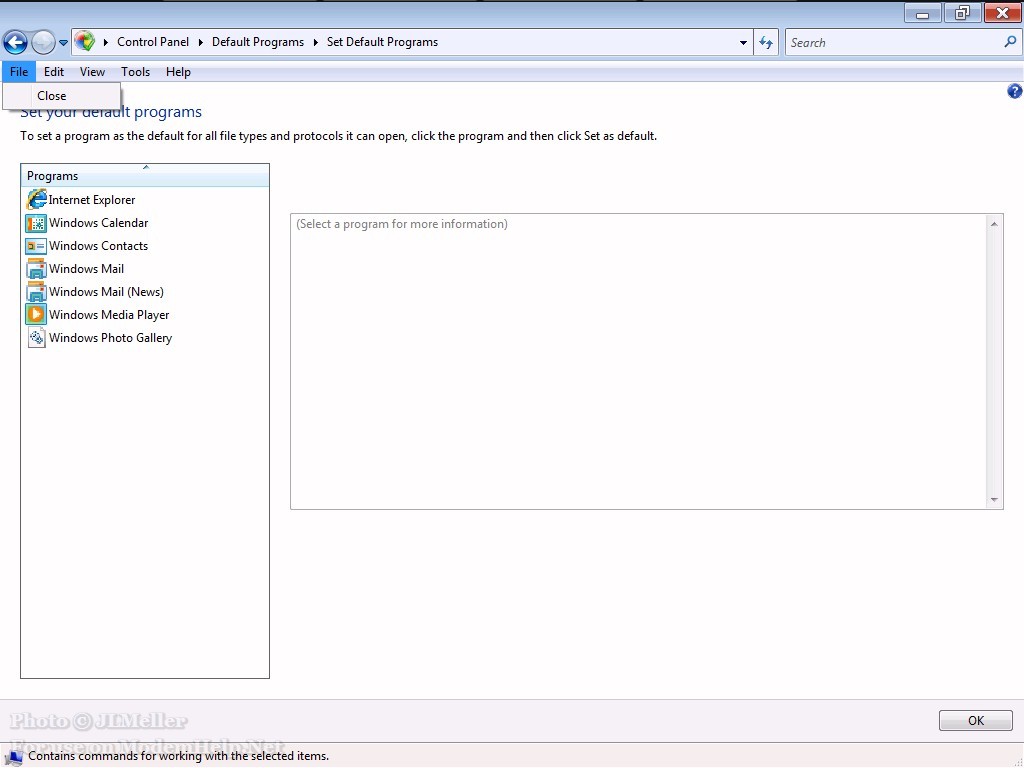Click the Windows Mail (News) icon
This screenshot has height=768, width=1024.
pyautogui.click(x=36, y=292)
